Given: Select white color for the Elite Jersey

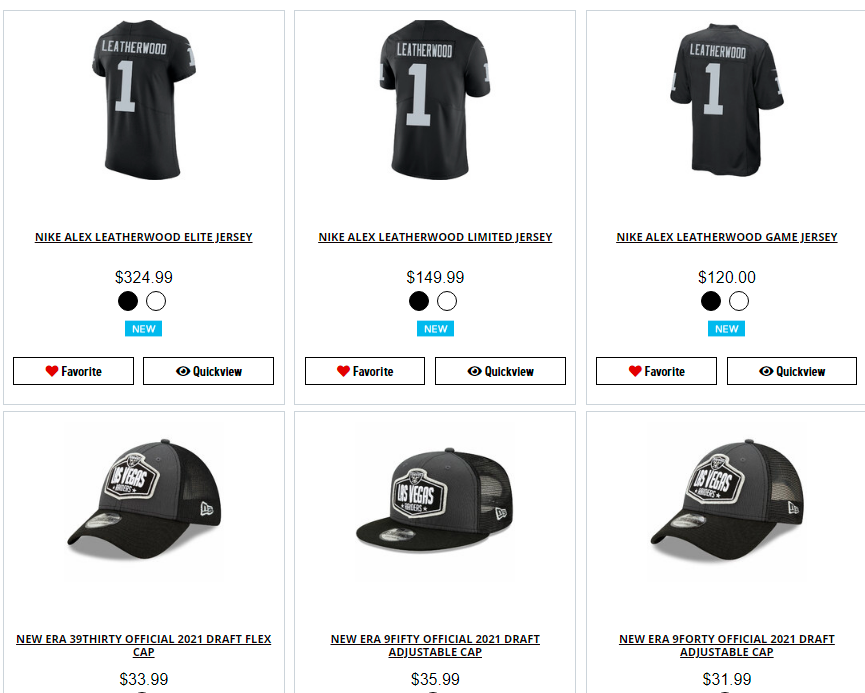Looking at the screenshot, I should (x=156, y=301).
